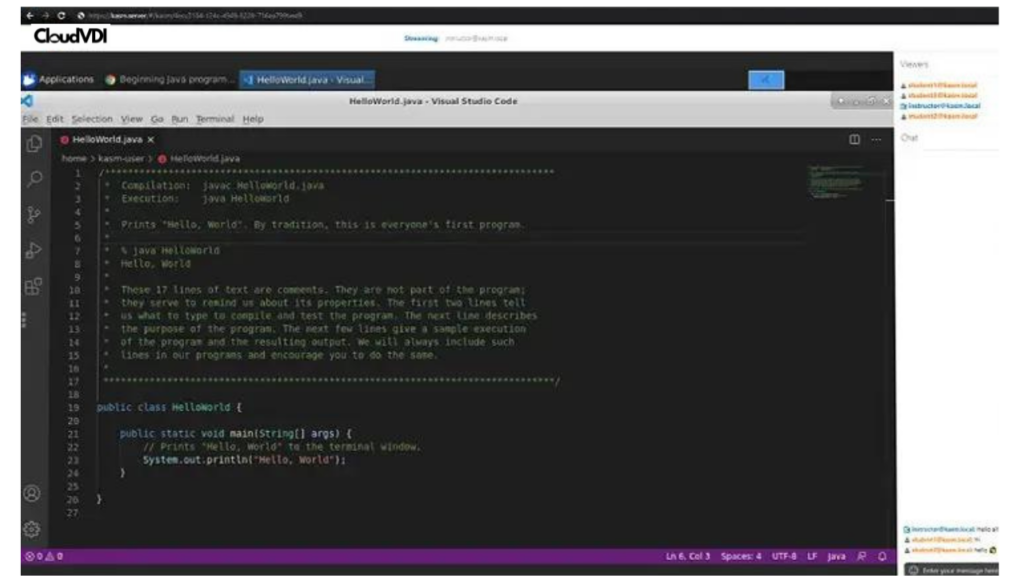
Task: Open the Selection menu
Action: click(x=92, y=119)
